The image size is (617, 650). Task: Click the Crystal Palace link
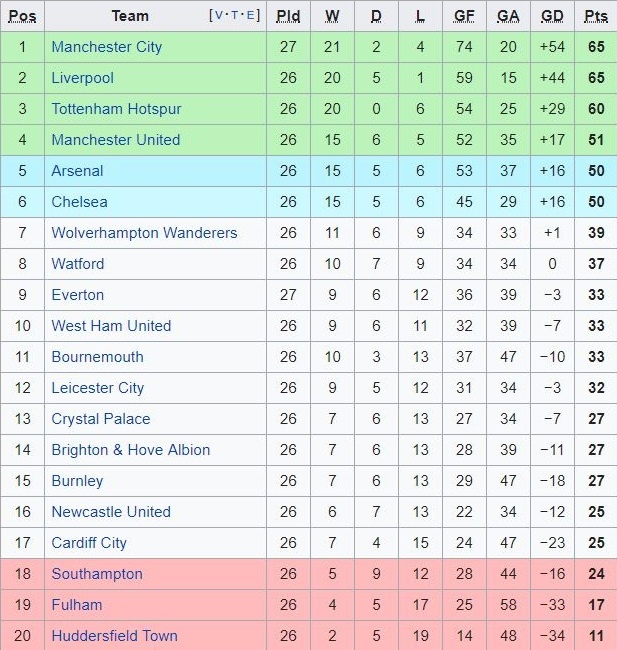pyautogui.click(x=100, y=419)
